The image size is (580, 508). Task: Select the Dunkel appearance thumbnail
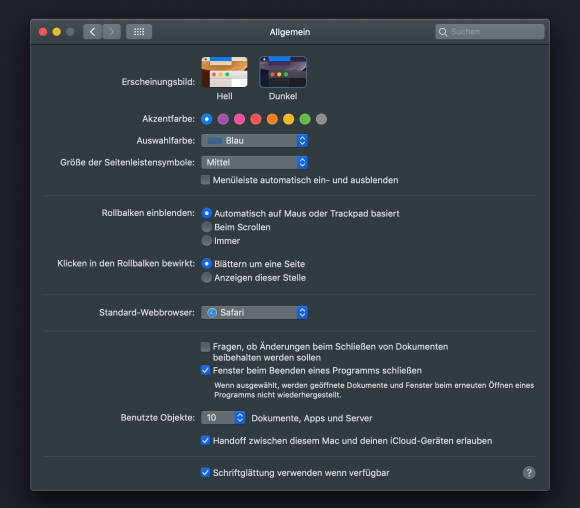coord(283,72)
